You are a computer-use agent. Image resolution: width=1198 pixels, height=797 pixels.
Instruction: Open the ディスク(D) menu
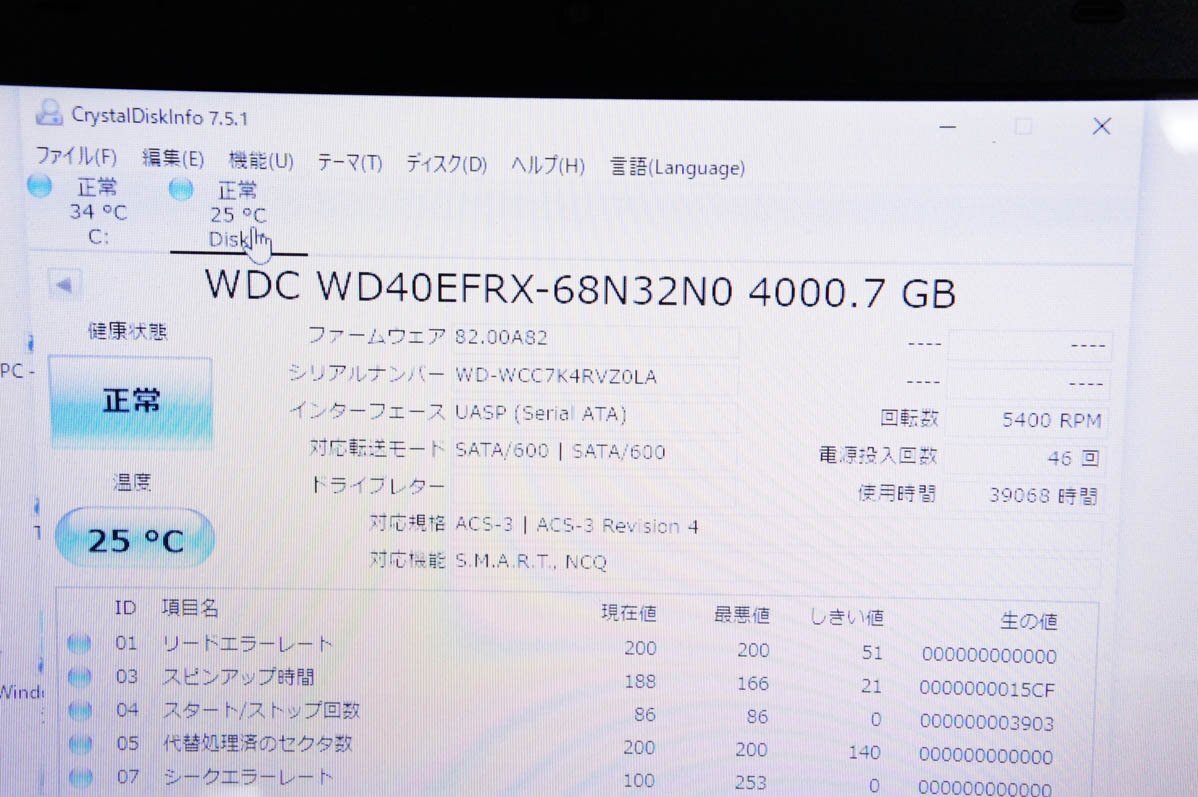[x=446, y=164]
